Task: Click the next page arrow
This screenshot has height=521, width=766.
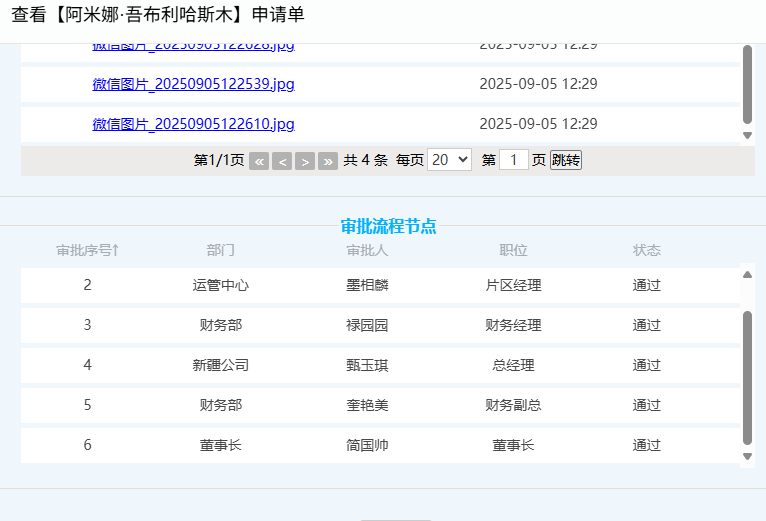Action: click(x=305, y=161)
